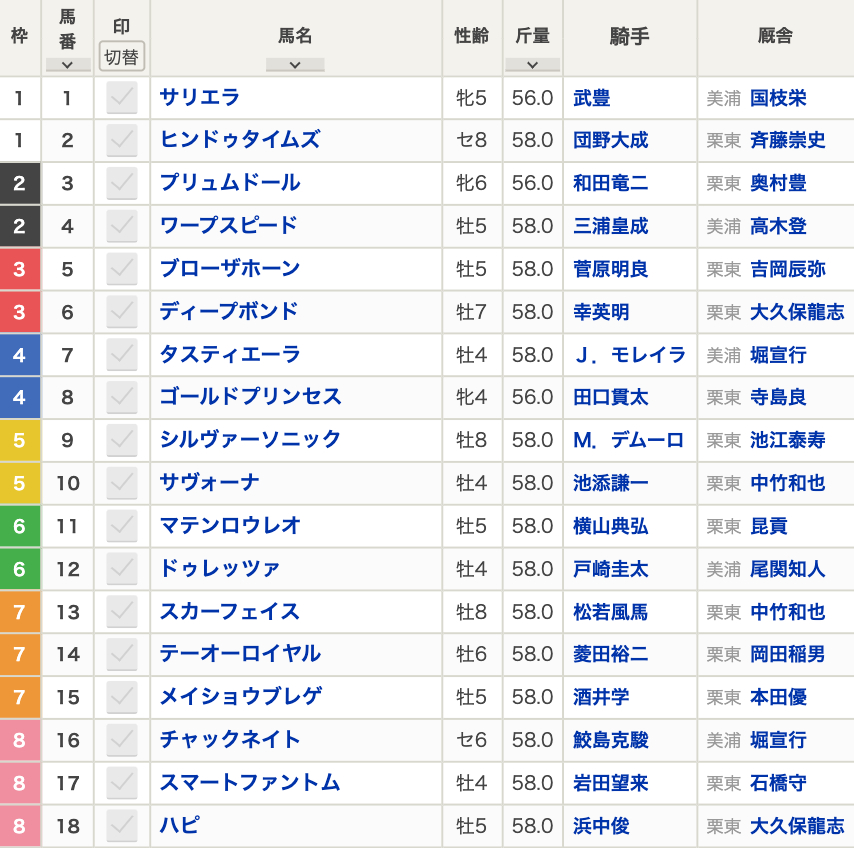Open jockey profile 菱田裕二
Screen dimensions: 854x848
coord(611,654)
